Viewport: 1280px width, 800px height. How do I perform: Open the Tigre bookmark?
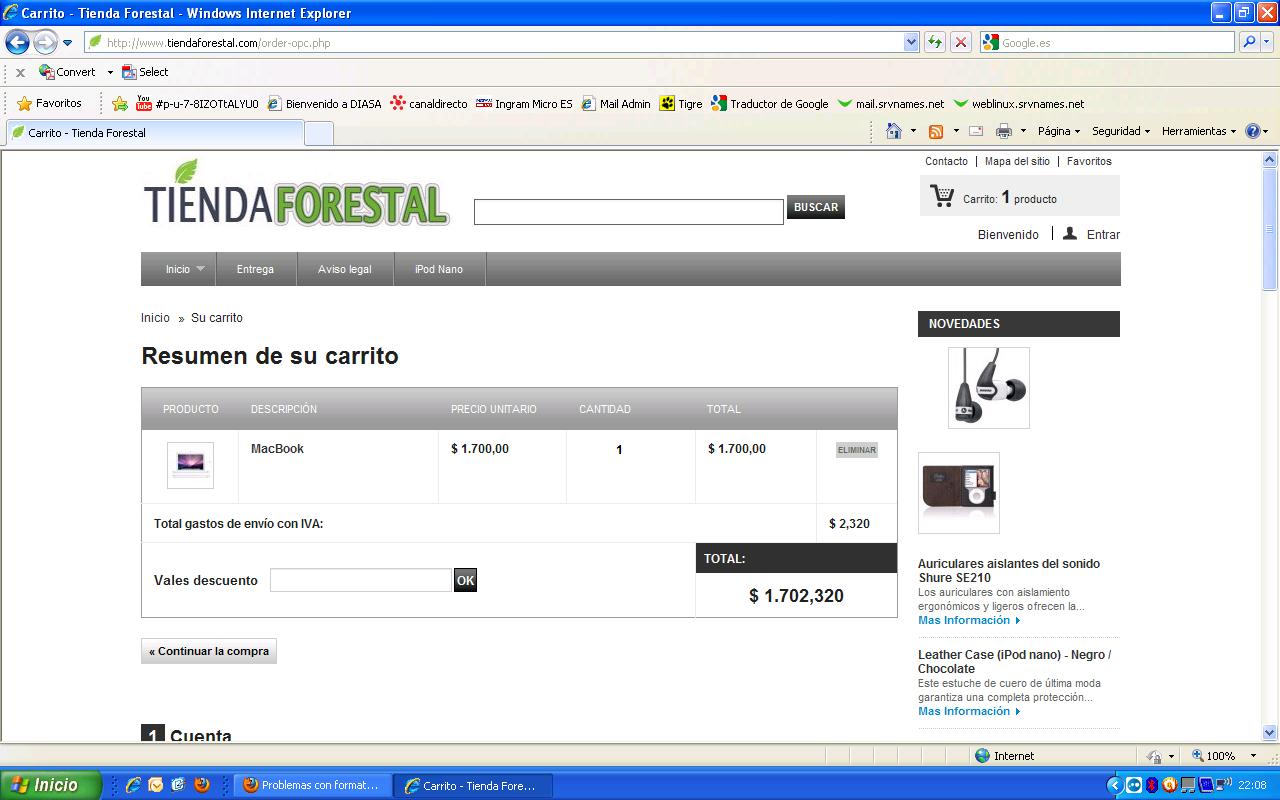click(x=681, y=103)
